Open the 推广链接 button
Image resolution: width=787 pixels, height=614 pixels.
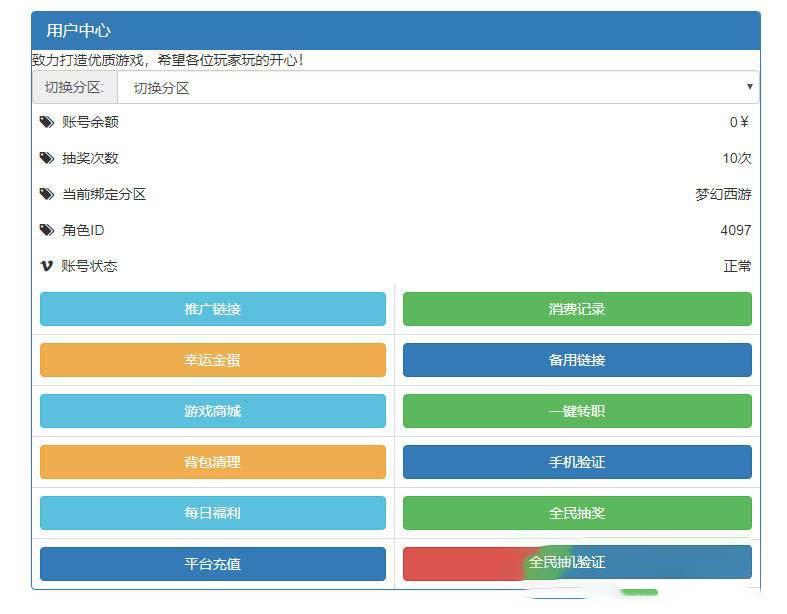213,309
